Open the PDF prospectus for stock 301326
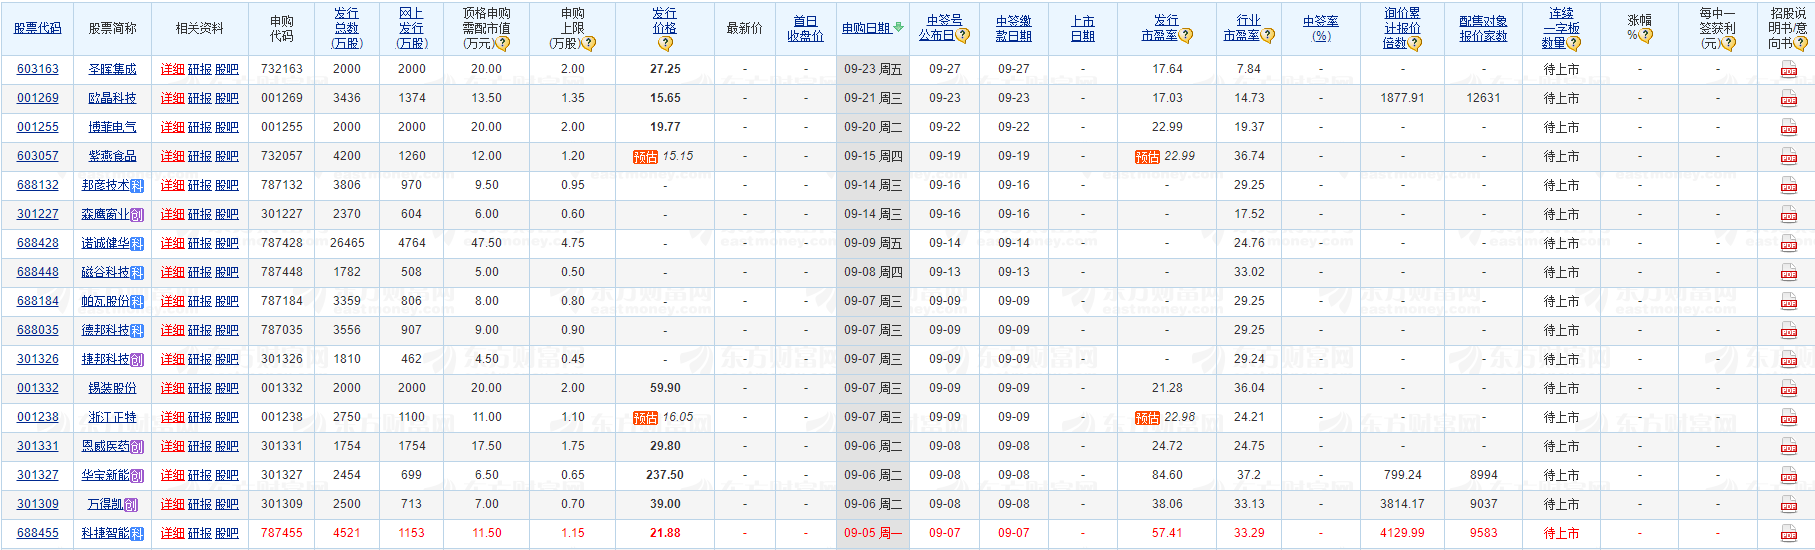 click(1788, 361)
